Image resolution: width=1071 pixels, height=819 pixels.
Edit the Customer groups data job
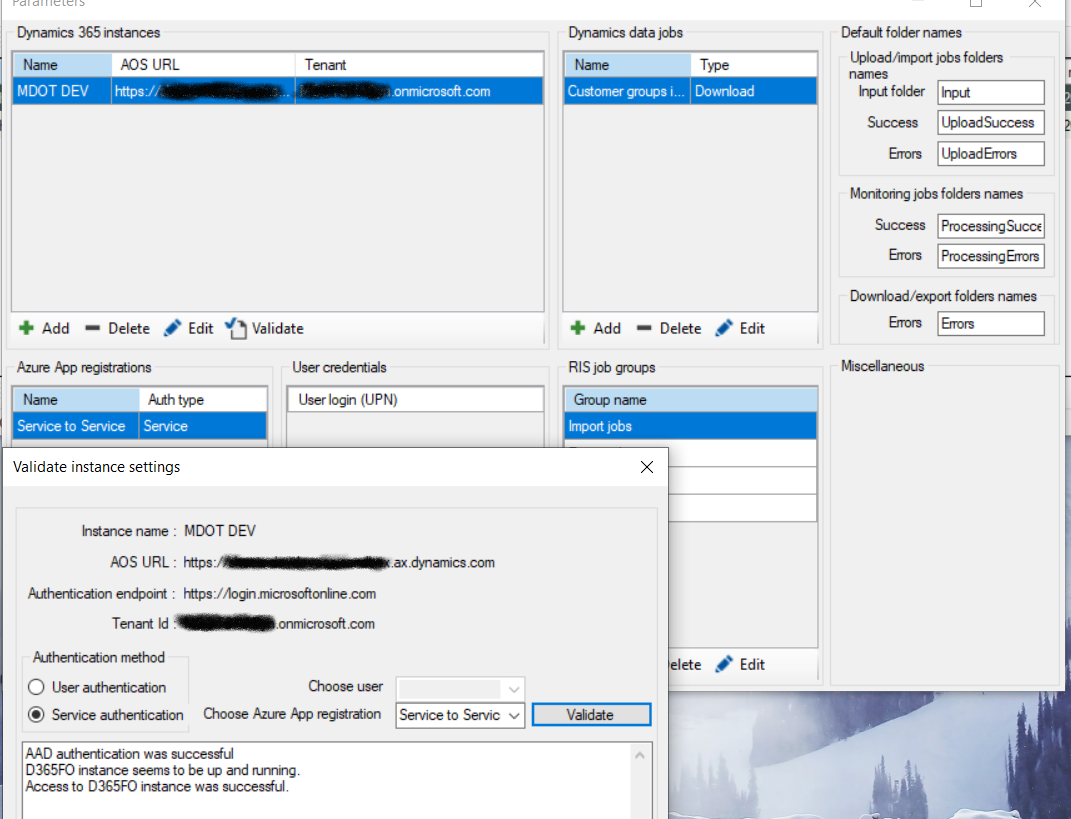coord(738,328)
